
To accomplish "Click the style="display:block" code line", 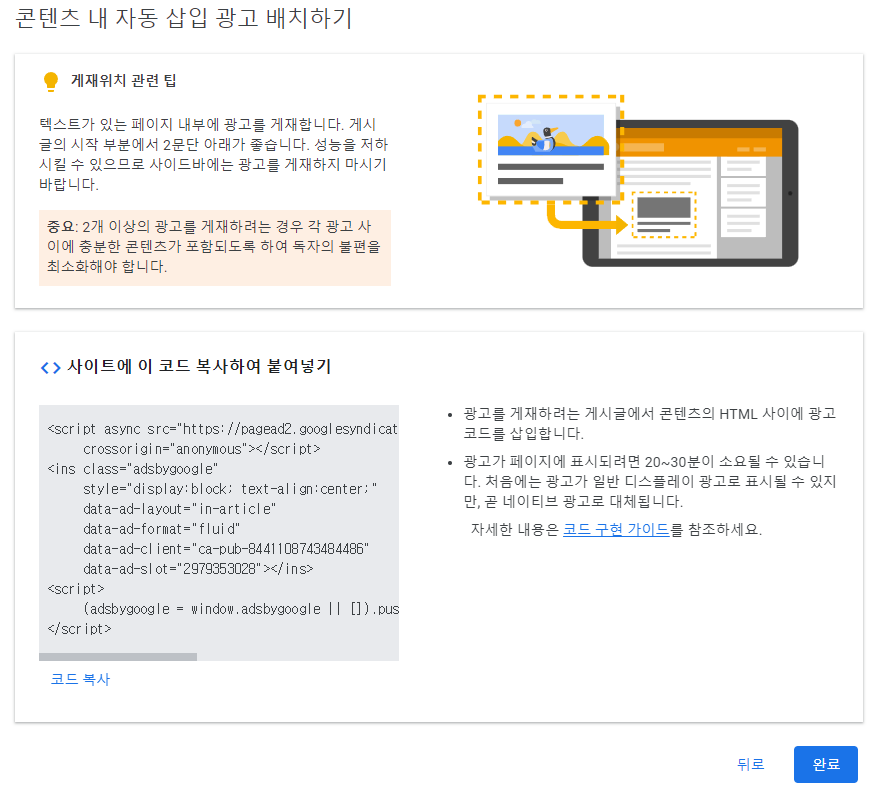I will pyautogui.click(x=230, y=489).
